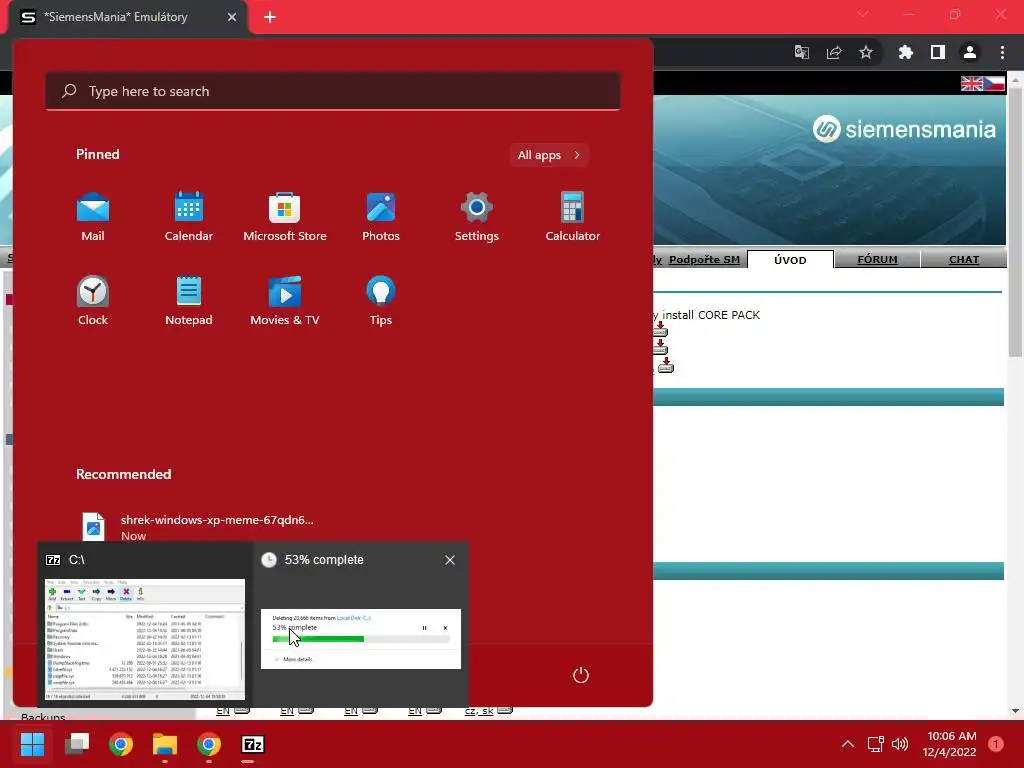Image resolution: width=1024 pixels, height=768 pixels.
Task: Open Chrome three-dot menu
Action: (x=1002, y=52)
